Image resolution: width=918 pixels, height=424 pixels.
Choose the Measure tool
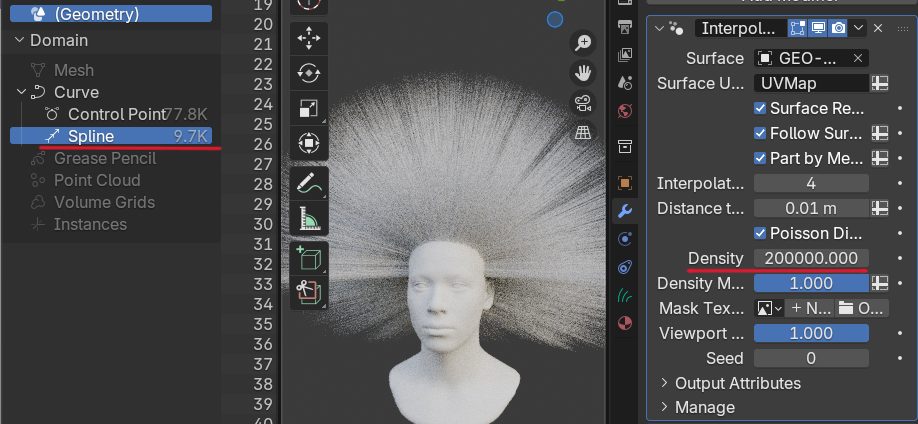(x=308, y=218)
